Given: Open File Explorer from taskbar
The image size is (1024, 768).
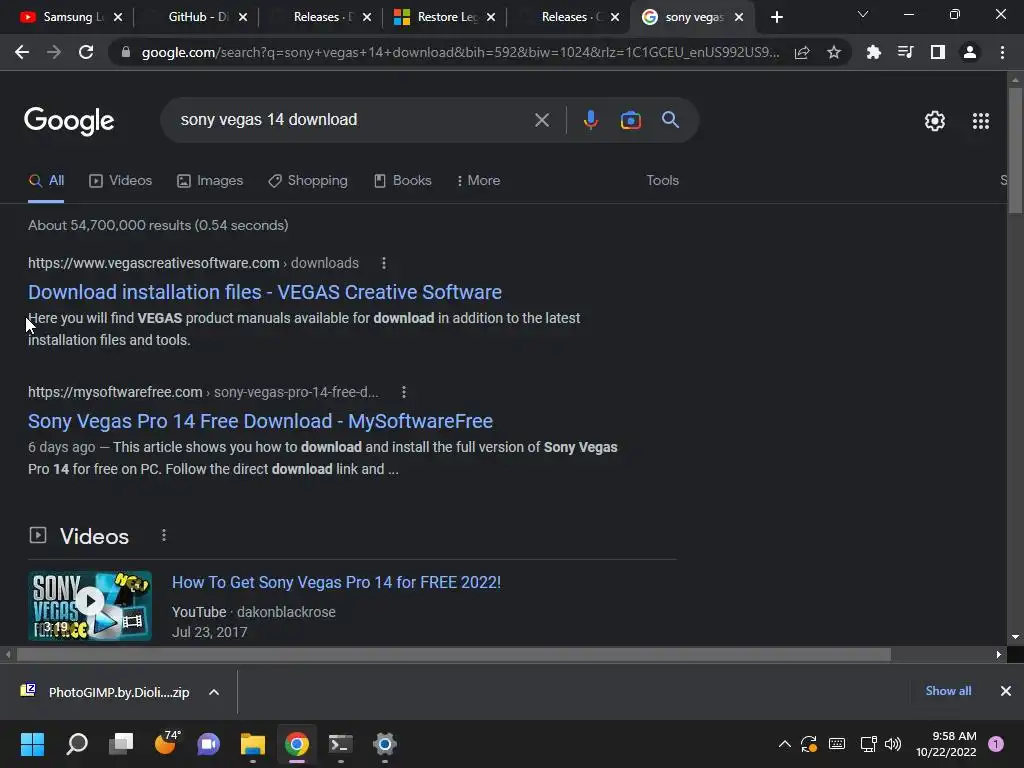Looking at the screenshot, I should point(252,744).
